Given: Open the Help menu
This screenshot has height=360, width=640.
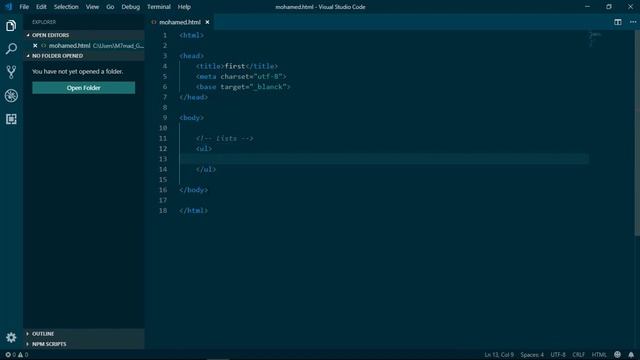Looking at the screenshot, I should [184, 7].
